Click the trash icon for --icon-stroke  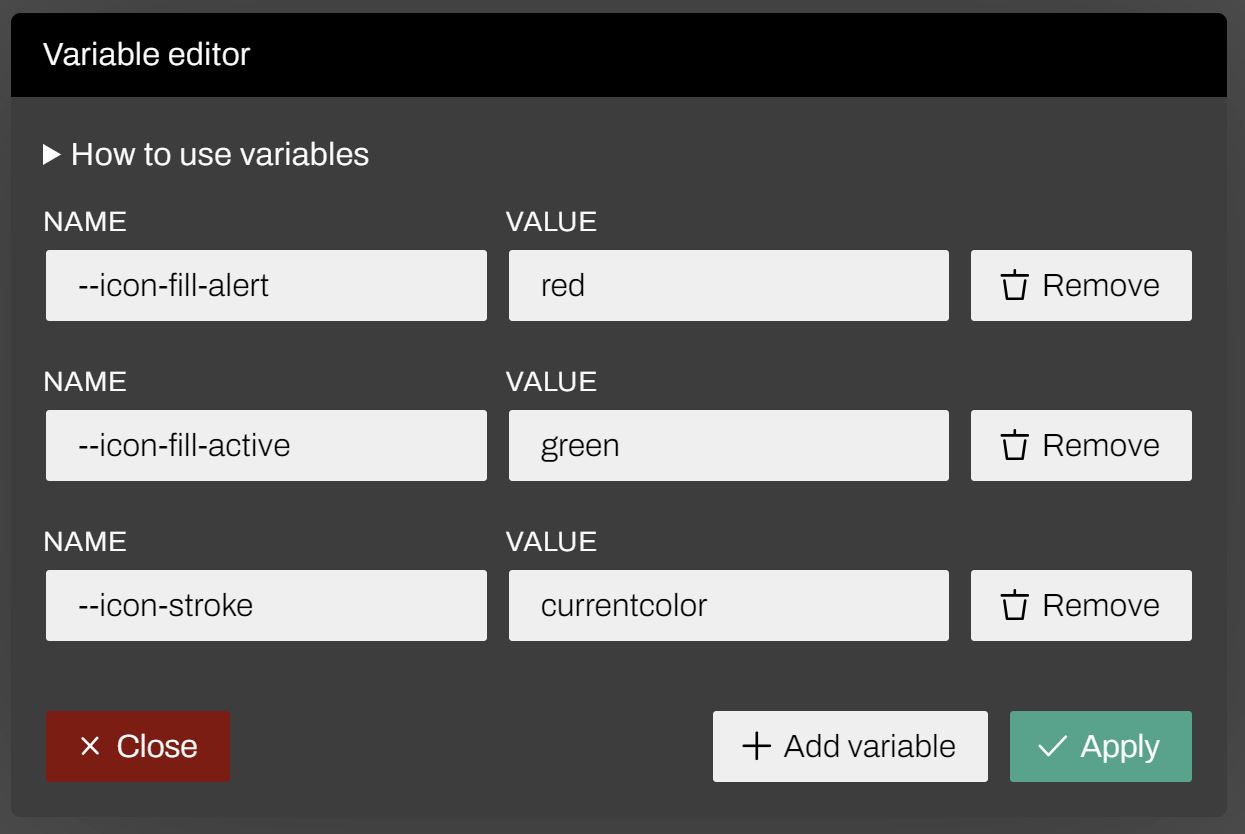(x=1015, y=605)
